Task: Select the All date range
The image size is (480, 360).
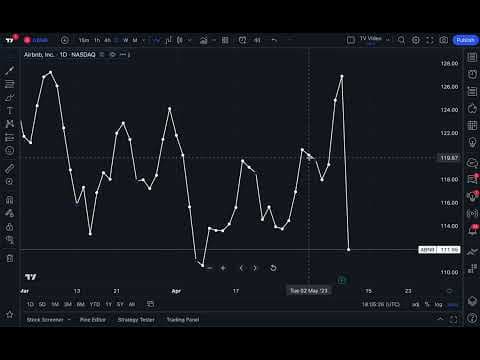Action: click(x=132, y=304)
